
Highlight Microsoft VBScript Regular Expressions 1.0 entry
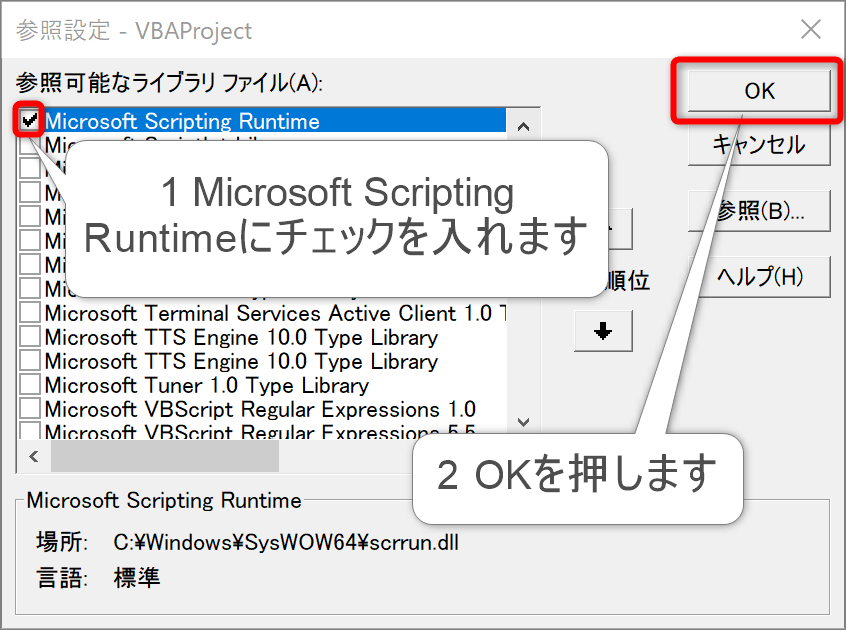point(260,409)
